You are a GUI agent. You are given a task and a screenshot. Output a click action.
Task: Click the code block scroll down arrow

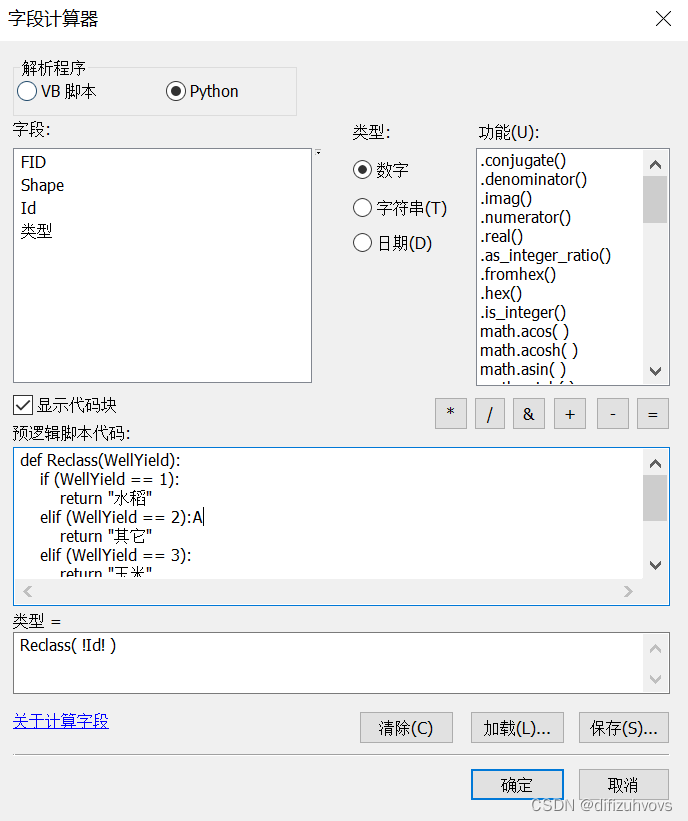coord(655,565)
